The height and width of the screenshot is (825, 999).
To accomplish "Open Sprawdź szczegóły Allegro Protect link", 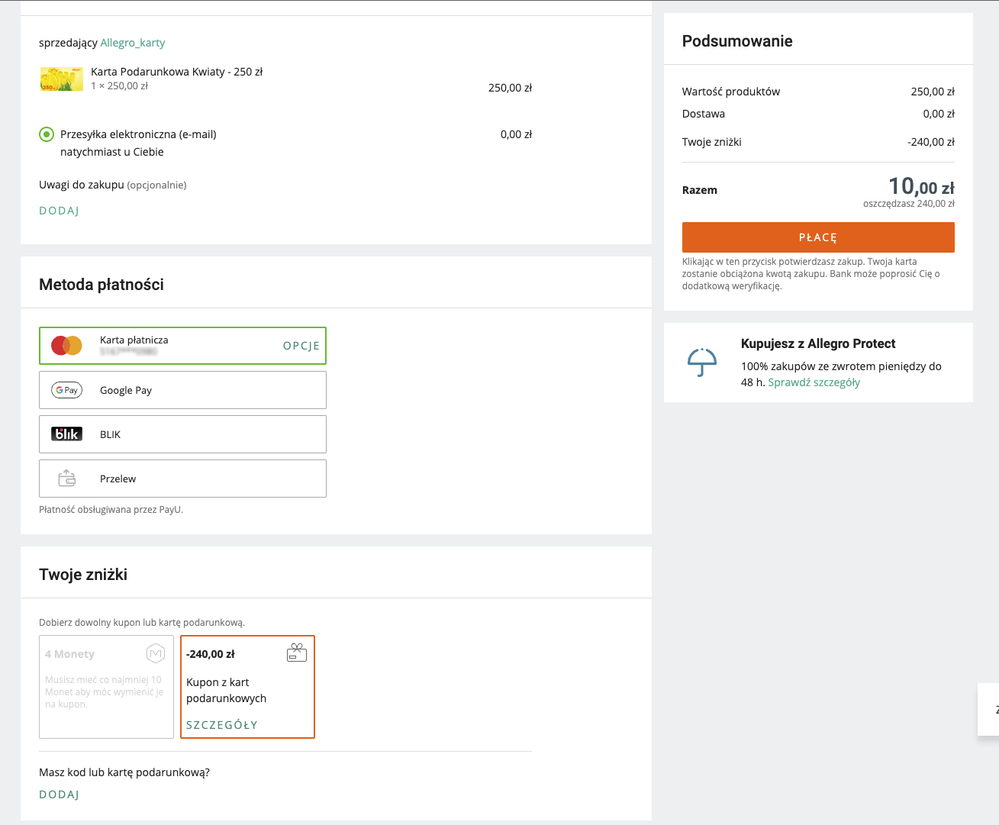I will 814,382.
